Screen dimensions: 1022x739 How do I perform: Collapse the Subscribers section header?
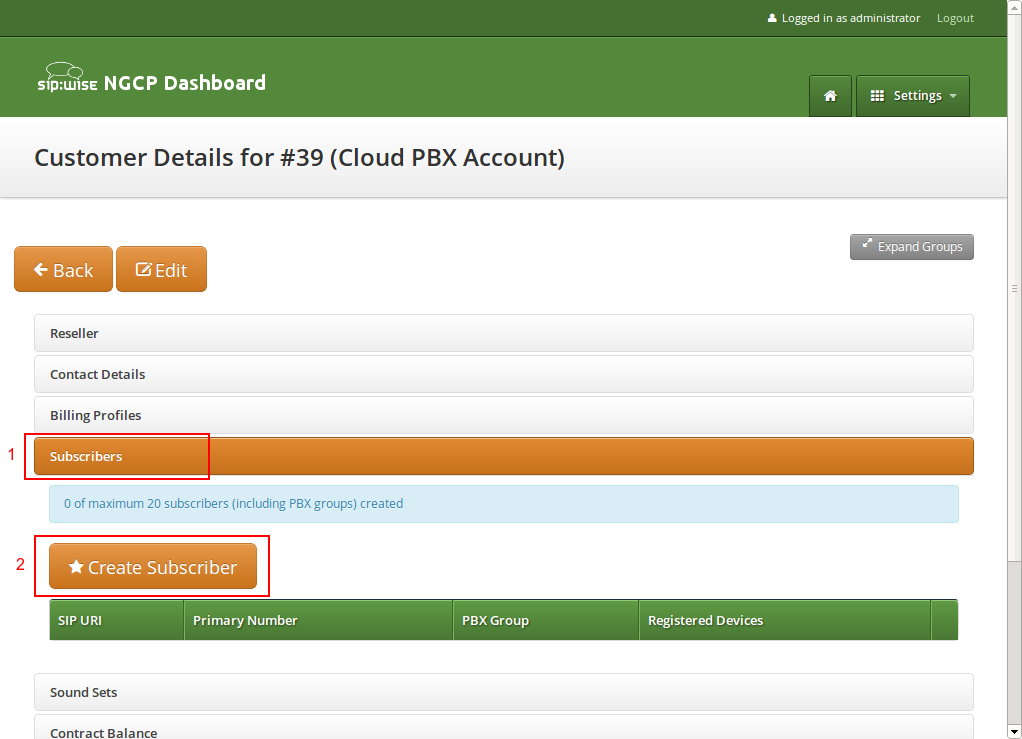pos(503,456)
